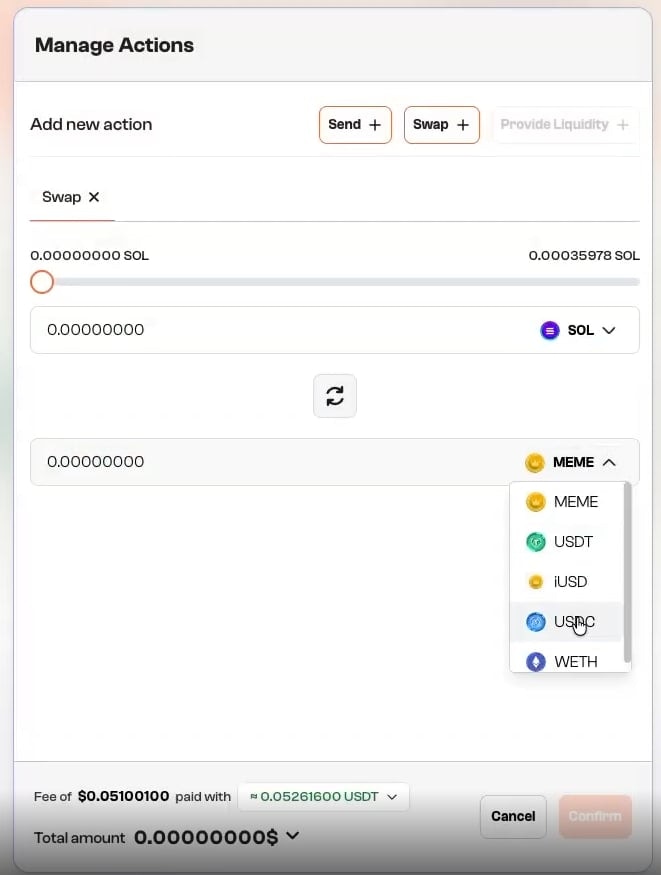Screen dimensions: 661x875
Task: Remove the Swap action via its X icon
Action: pos(94,197)
